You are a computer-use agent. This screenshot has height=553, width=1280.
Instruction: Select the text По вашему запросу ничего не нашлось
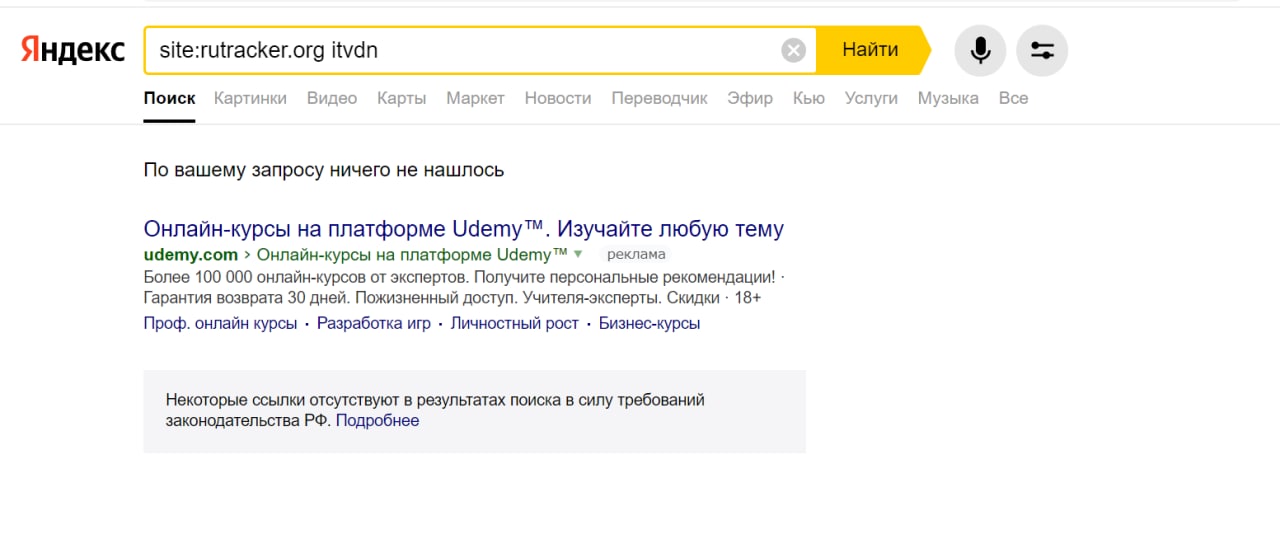[324, 170]
